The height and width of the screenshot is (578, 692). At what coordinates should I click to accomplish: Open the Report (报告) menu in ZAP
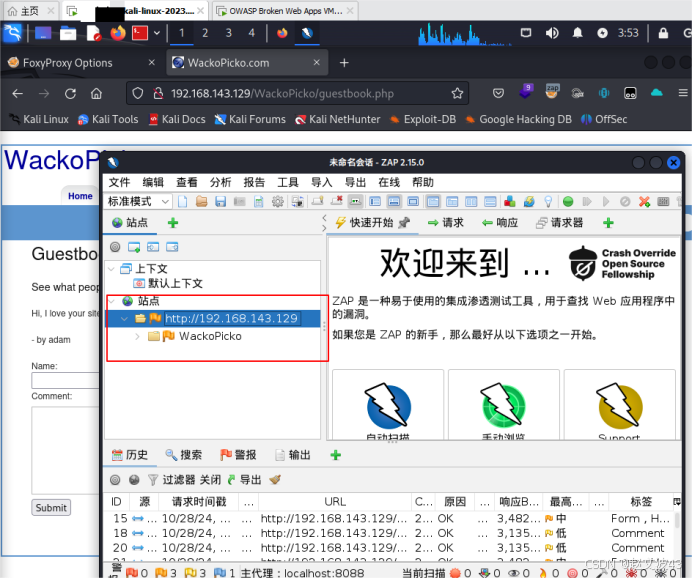click(254, 182)
